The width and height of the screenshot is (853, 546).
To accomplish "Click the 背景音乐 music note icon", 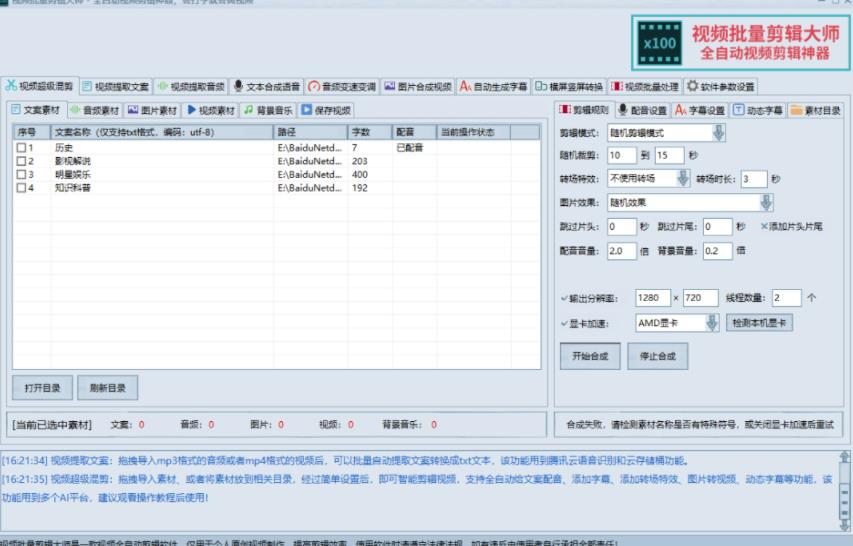I will pos(248,110).
